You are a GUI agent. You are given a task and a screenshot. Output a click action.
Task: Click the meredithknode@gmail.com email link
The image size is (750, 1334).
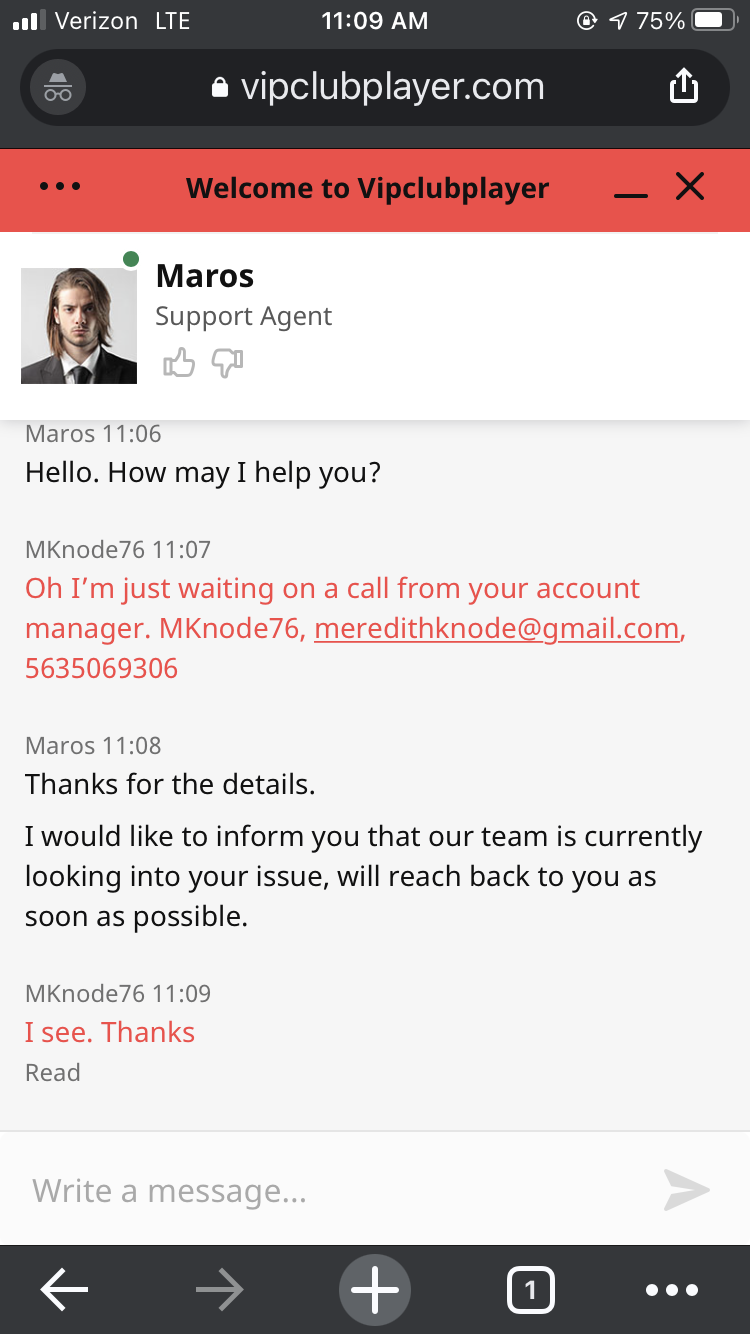click(497, 629)
